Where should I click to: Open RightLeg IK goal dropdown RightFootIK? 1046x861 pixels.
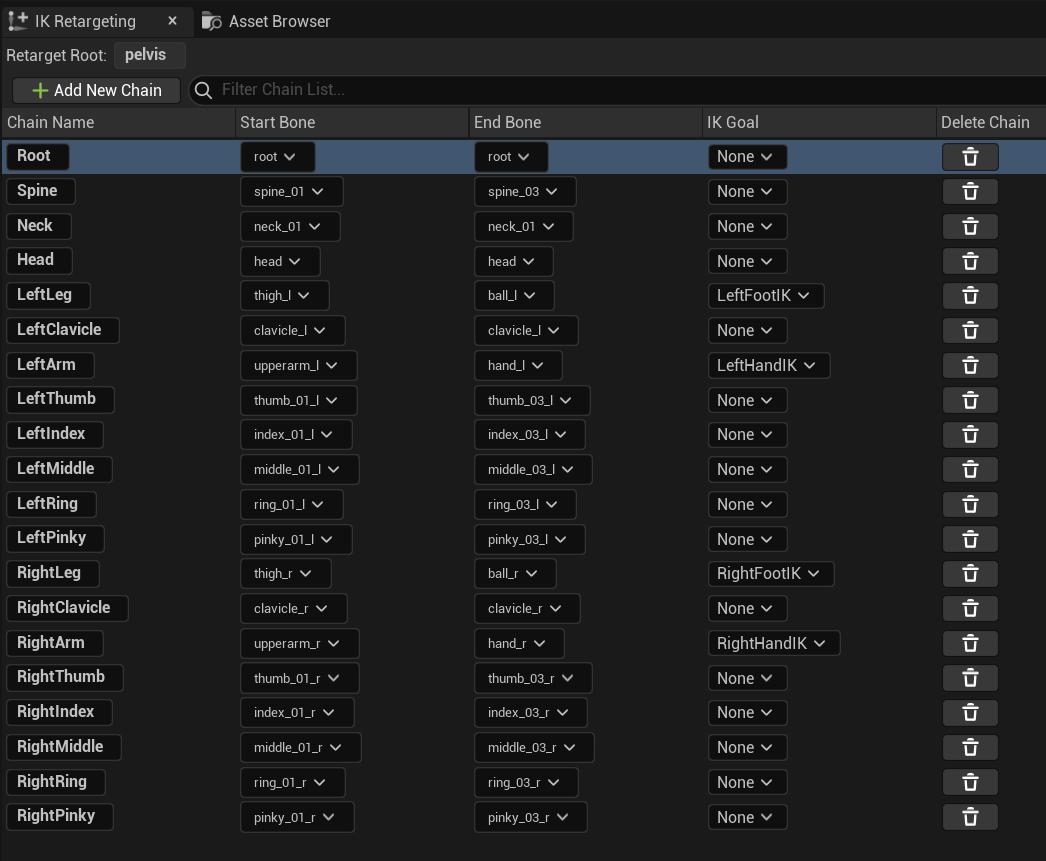(x=770, y=574)
